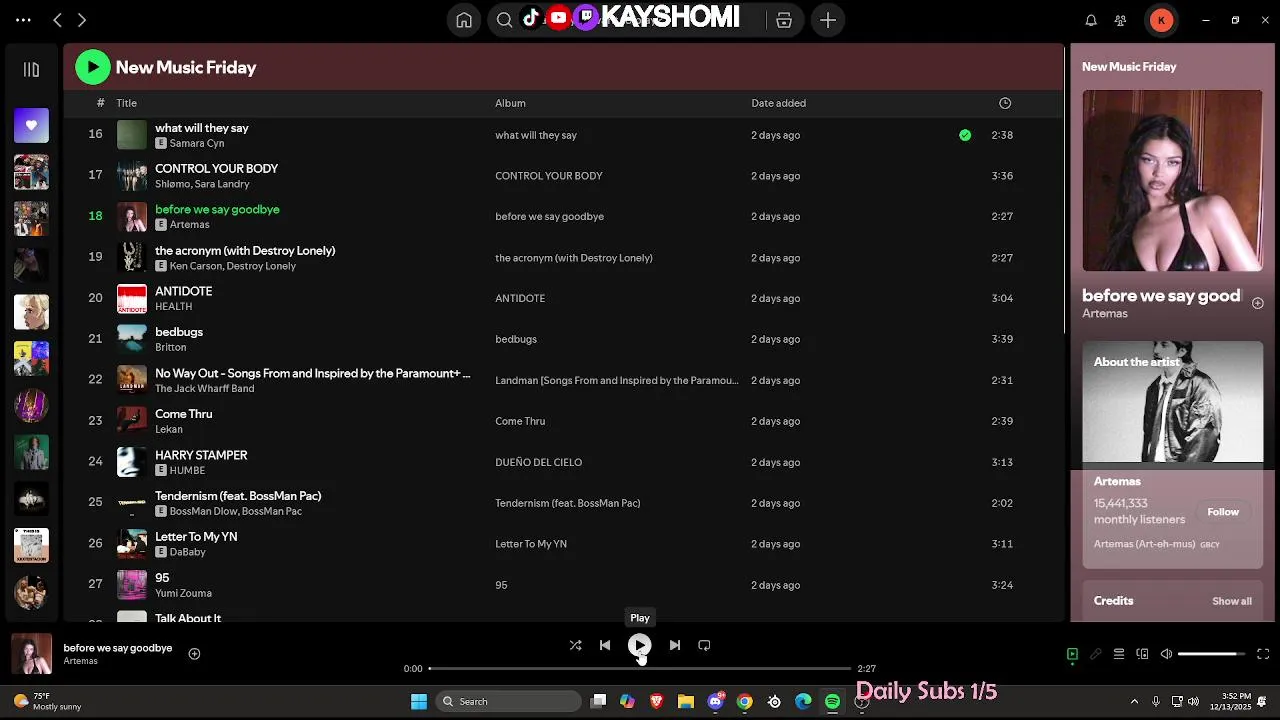
Task: Add now-playing song to Liked Songs in player bar
Action: point(195,654)
